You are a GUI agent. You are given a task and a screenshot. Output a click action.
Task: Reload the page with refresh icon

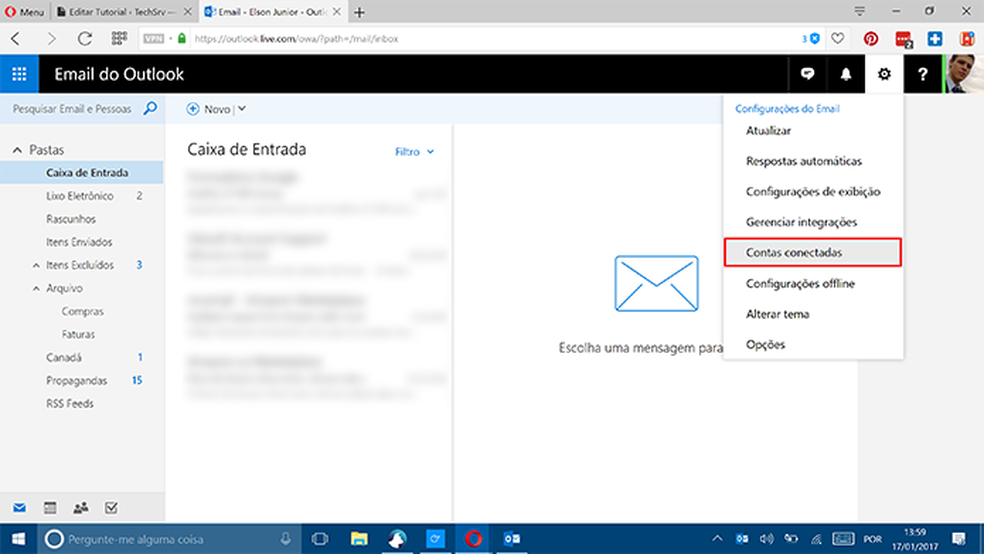pyautogui.click(x=85, y=39)
